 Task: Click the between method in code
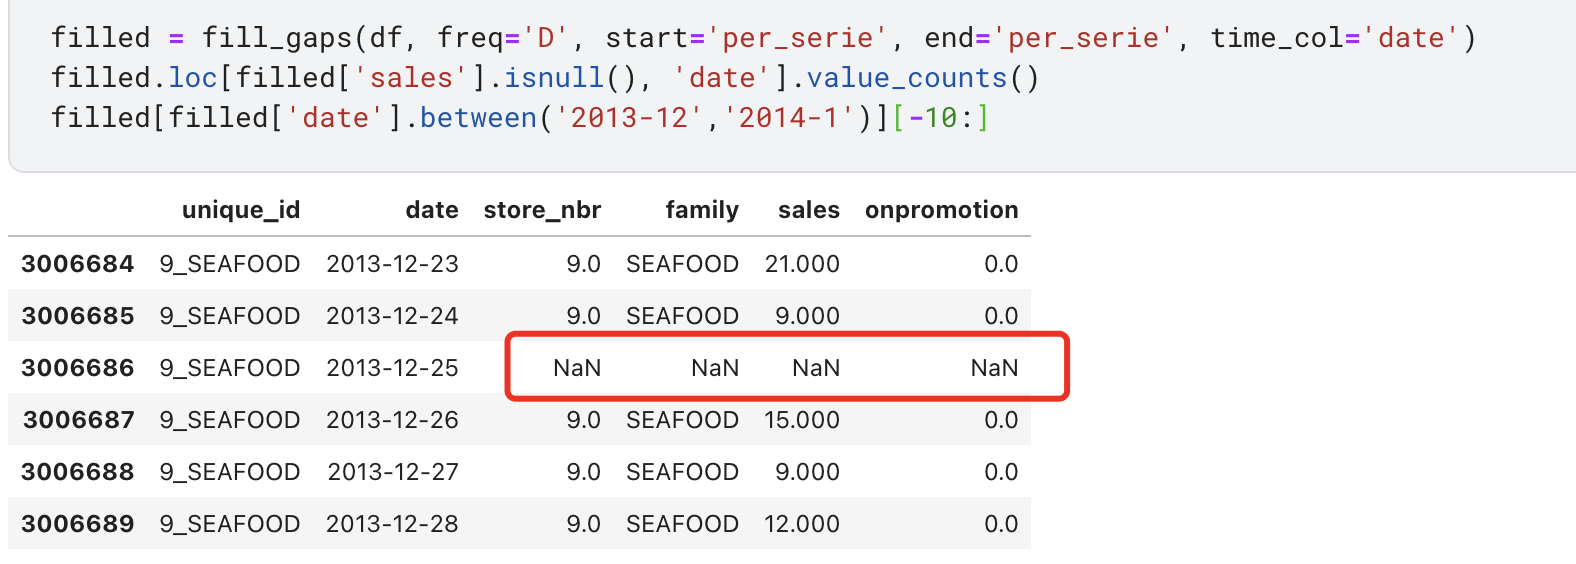[x=478, y=118]
